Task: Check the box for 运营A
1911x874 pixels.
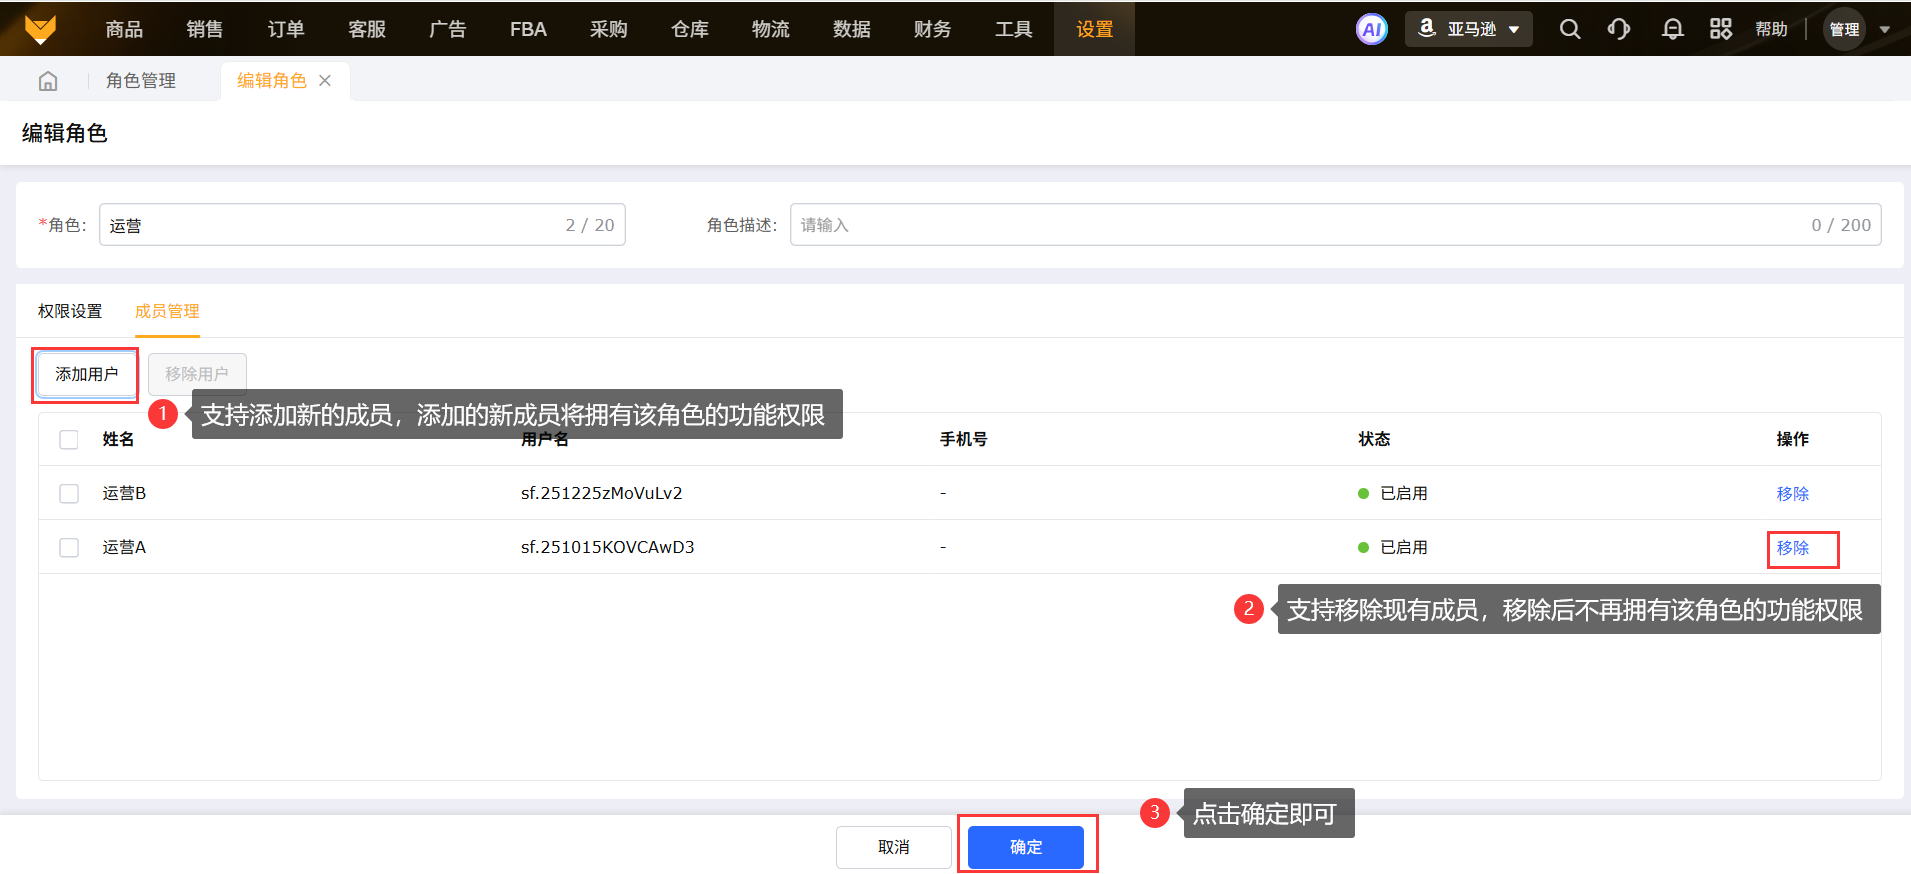Action: pos(69,548)
